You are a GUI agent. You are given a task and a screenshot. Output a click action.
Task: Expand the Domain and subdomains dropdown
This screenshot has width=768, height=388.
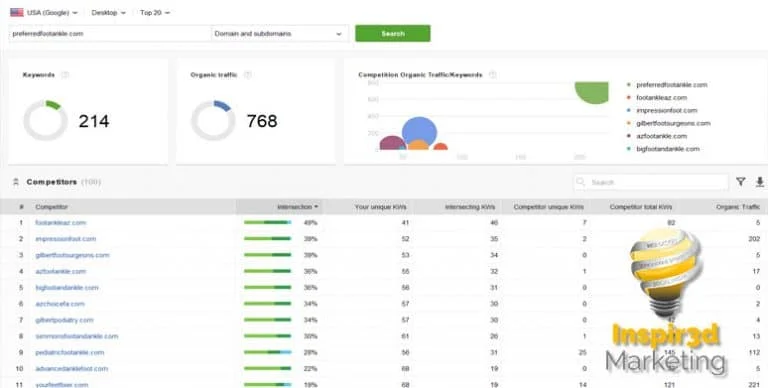(279, 34)
